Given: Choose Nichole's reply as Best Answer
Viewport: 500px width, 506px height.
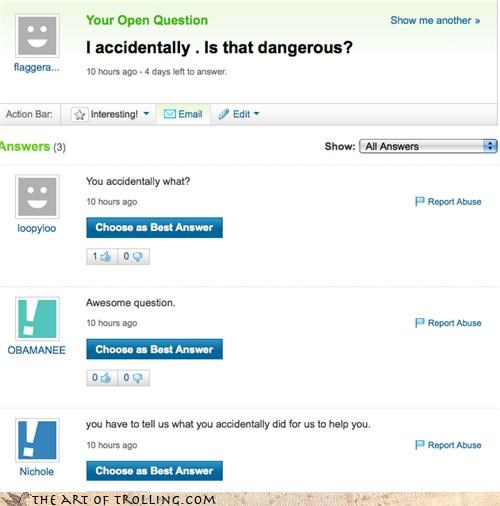Looking at the screenshot, I should pos(154,471).
